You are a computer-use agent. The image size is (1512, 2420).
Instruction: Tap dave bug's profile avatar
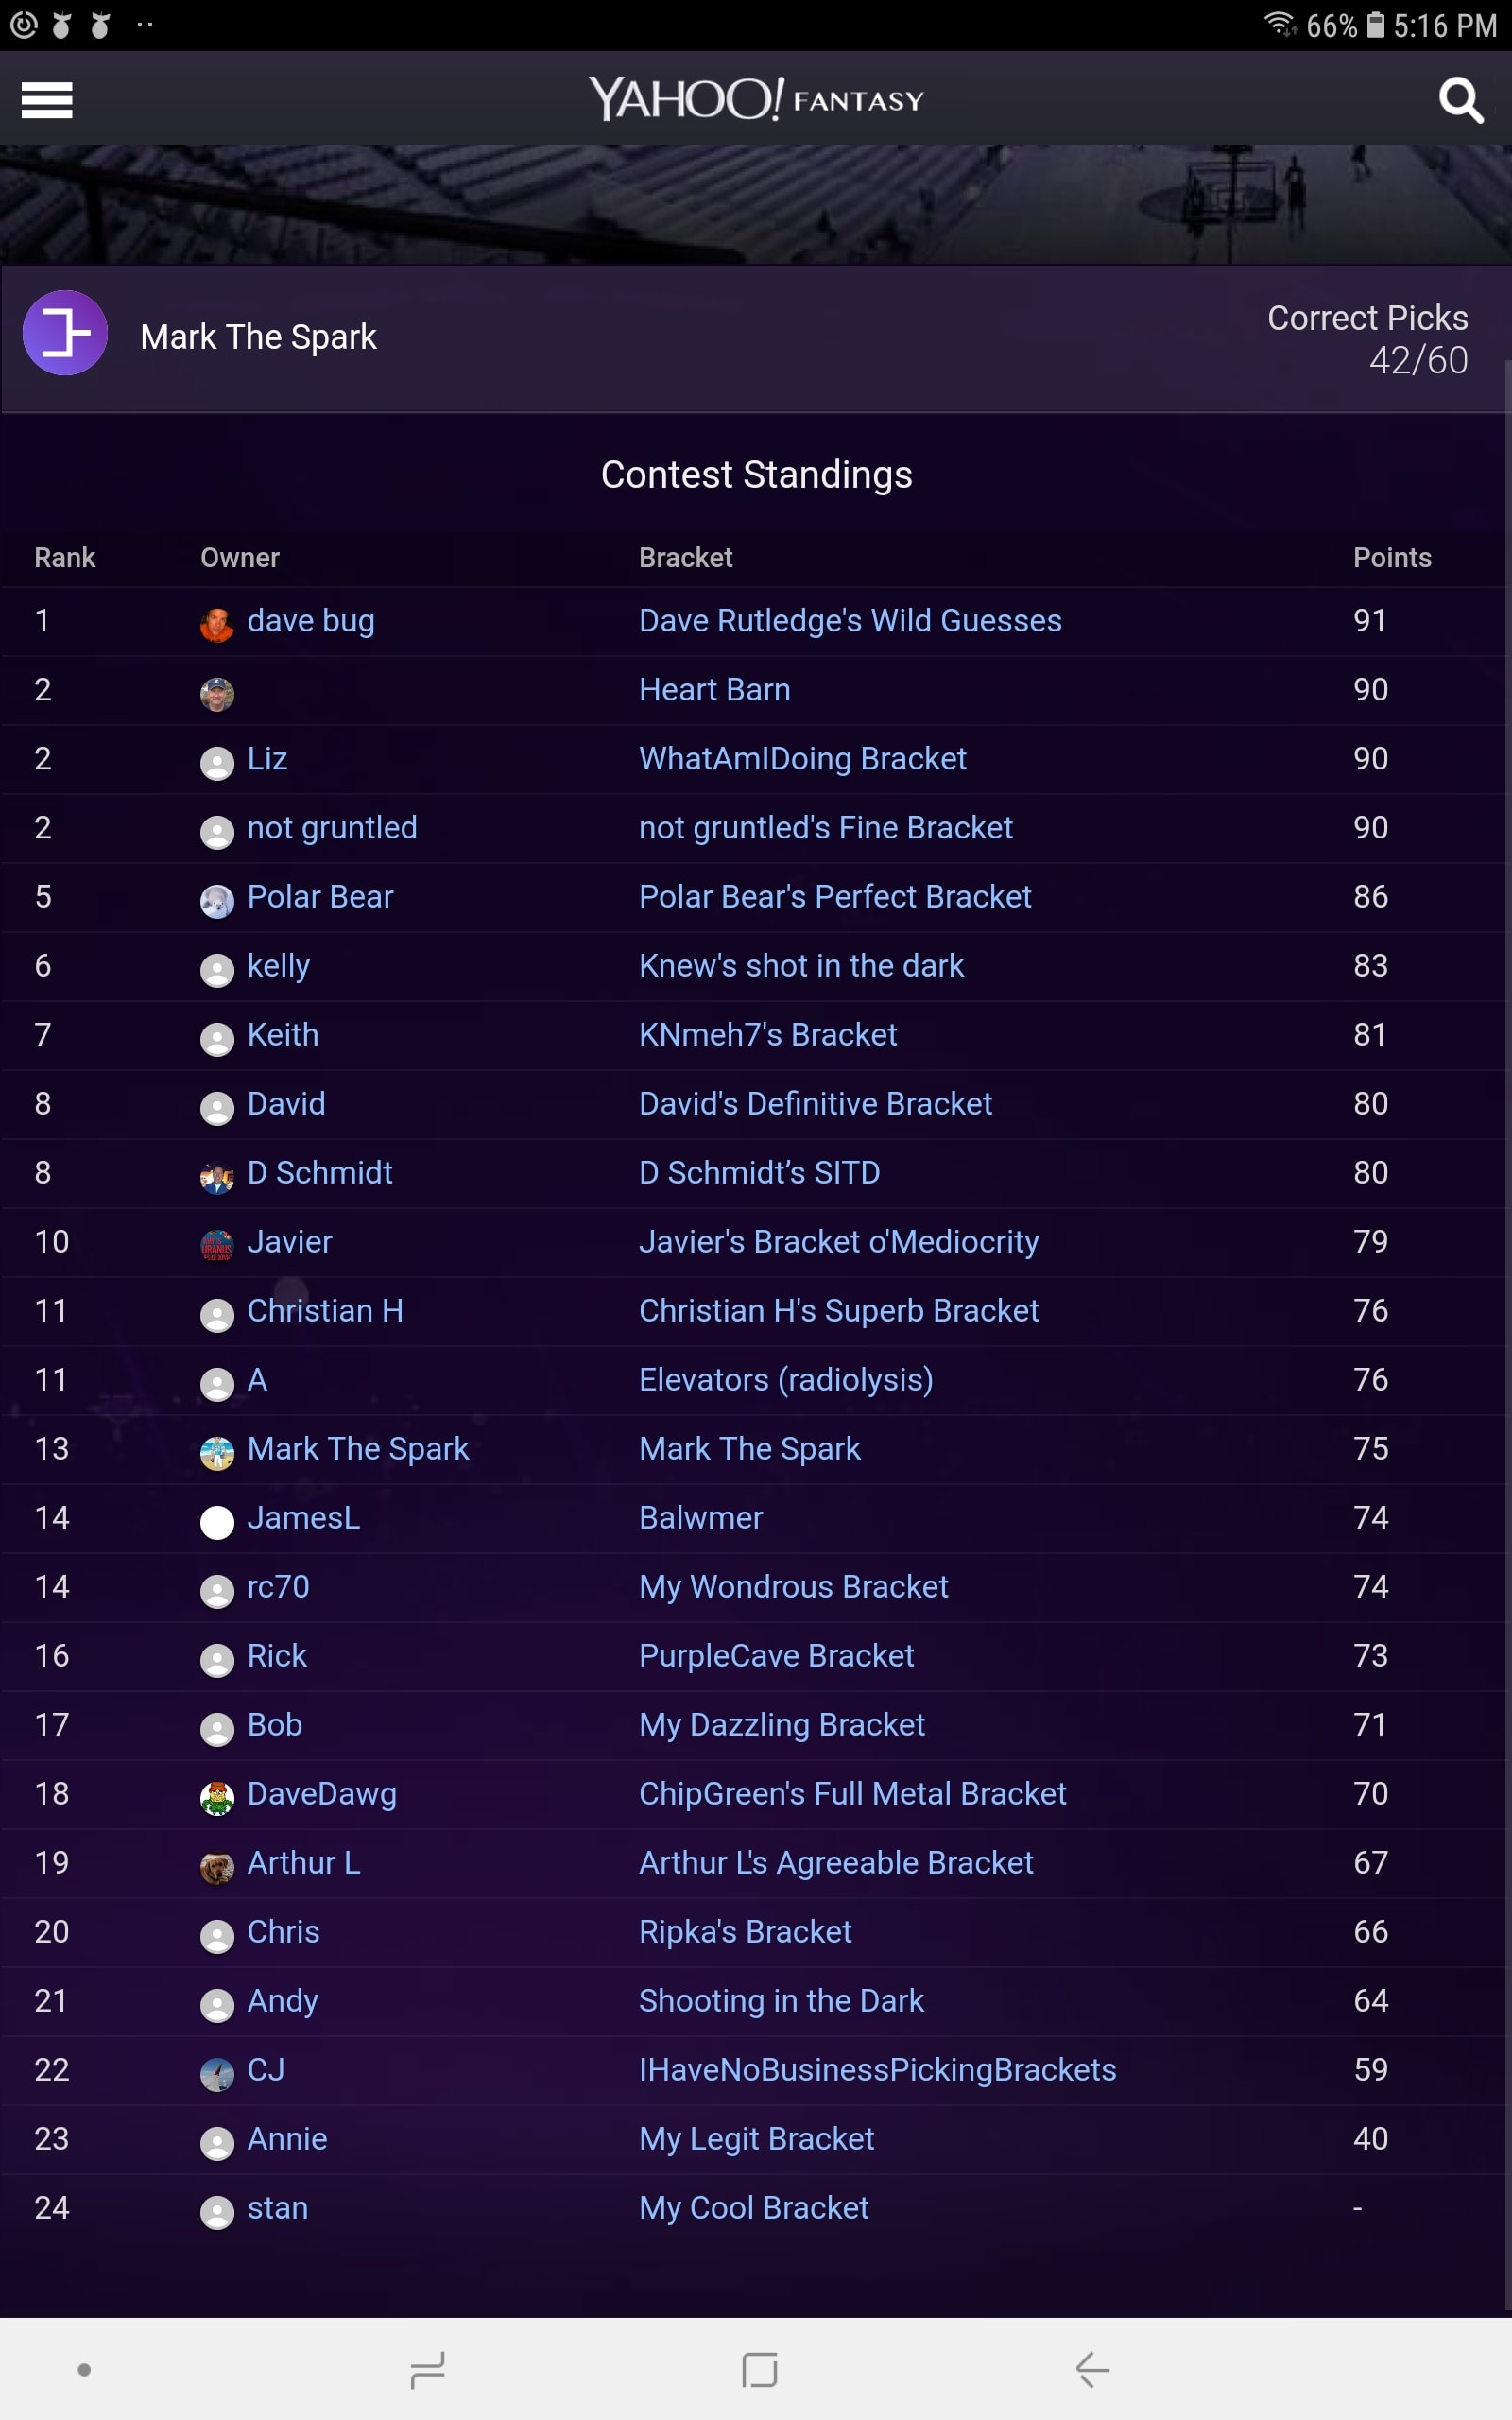[217, 624]
